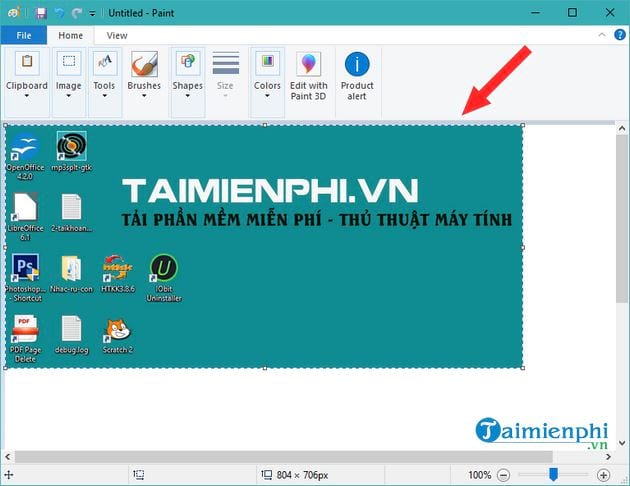Image resolution: width=630 pixels, height=486 pixels.
Task: Collapse the ribbon with the chevron
Action: click(x=600, y=35)
